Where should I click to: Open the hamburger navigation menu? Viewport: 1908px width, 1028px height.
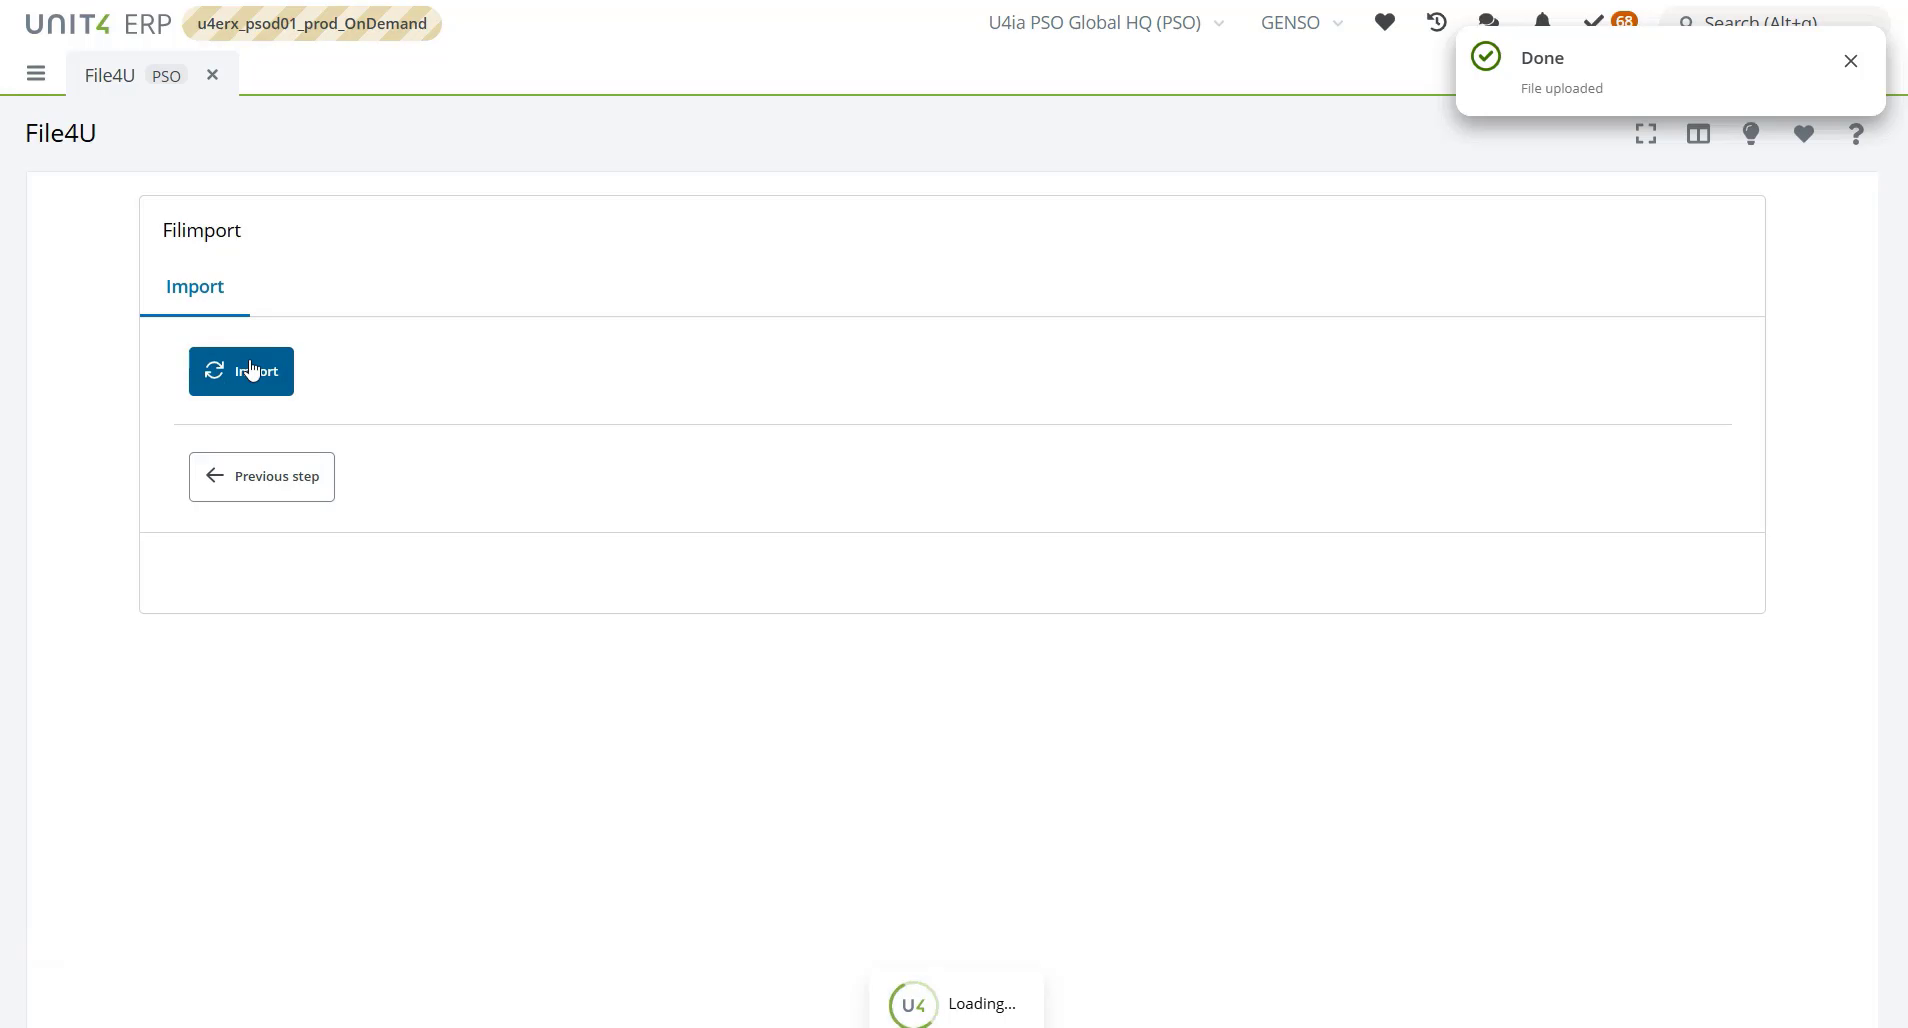[37, 73]
